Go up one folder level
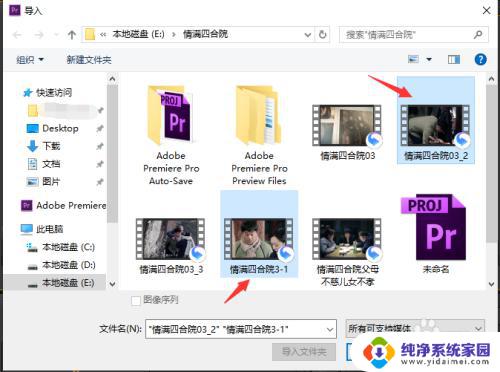Image resolution: width=500 pixels, height=372 pixels. [x=72, y=35]
